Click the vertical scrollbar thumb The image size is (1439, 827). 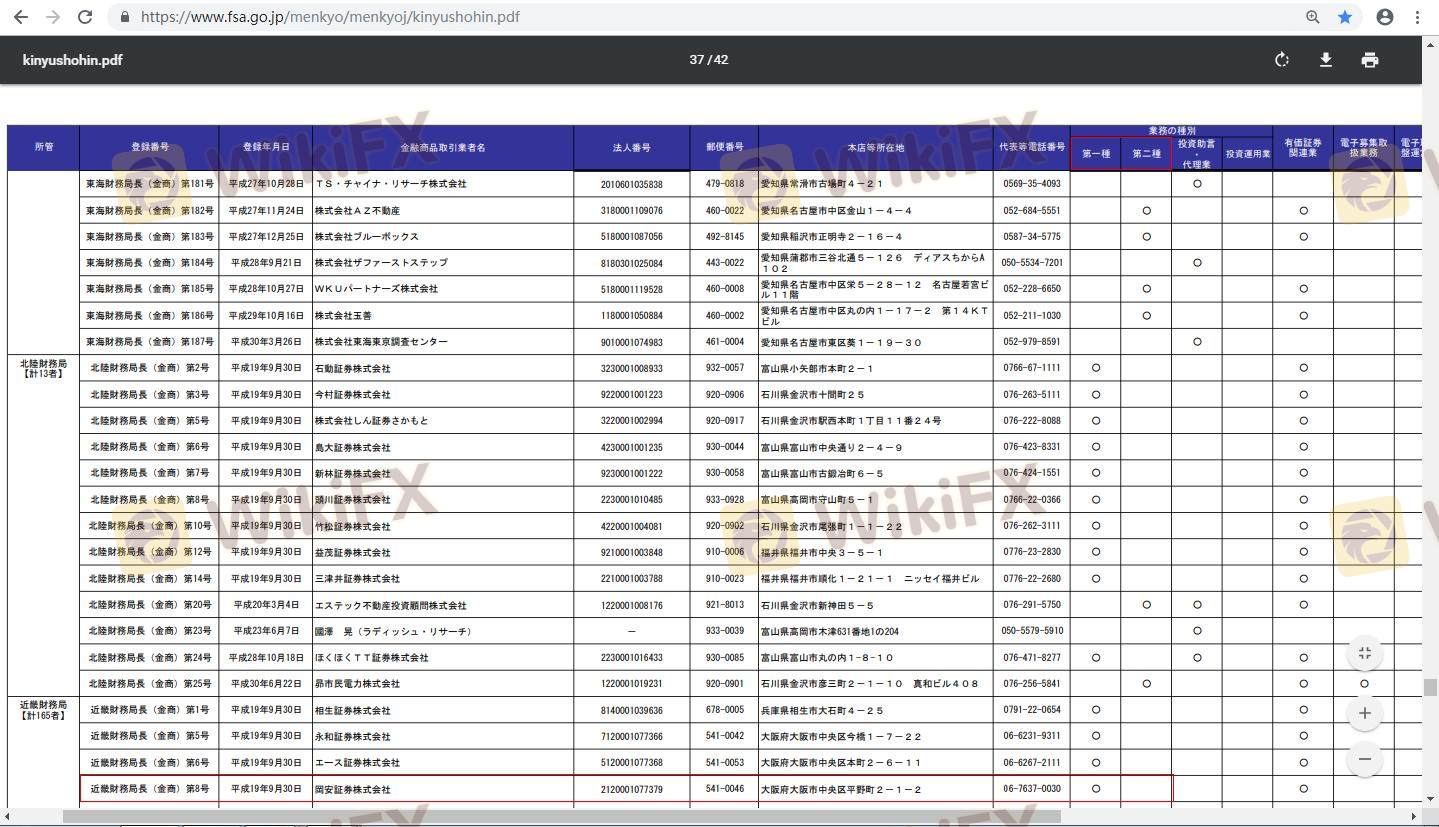[x=1431, y=687]
